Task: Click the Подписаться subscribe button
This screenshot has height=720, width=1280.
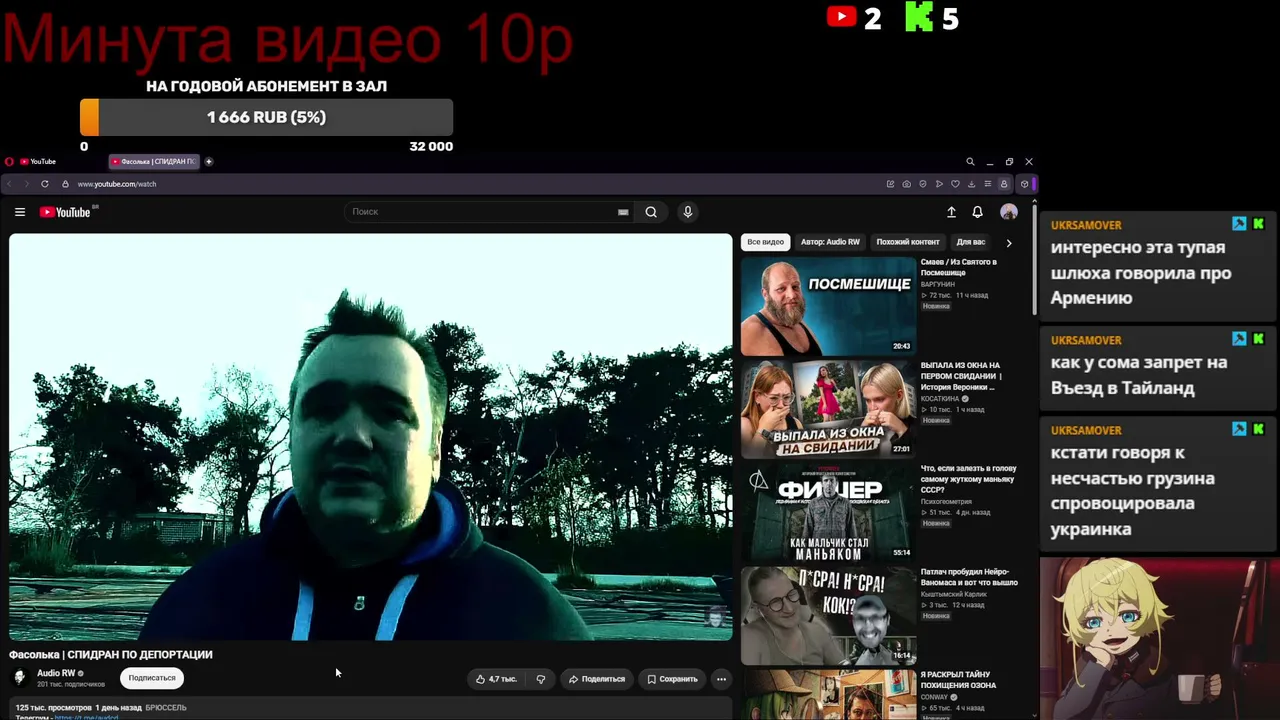Action: [x=152, y=678]
